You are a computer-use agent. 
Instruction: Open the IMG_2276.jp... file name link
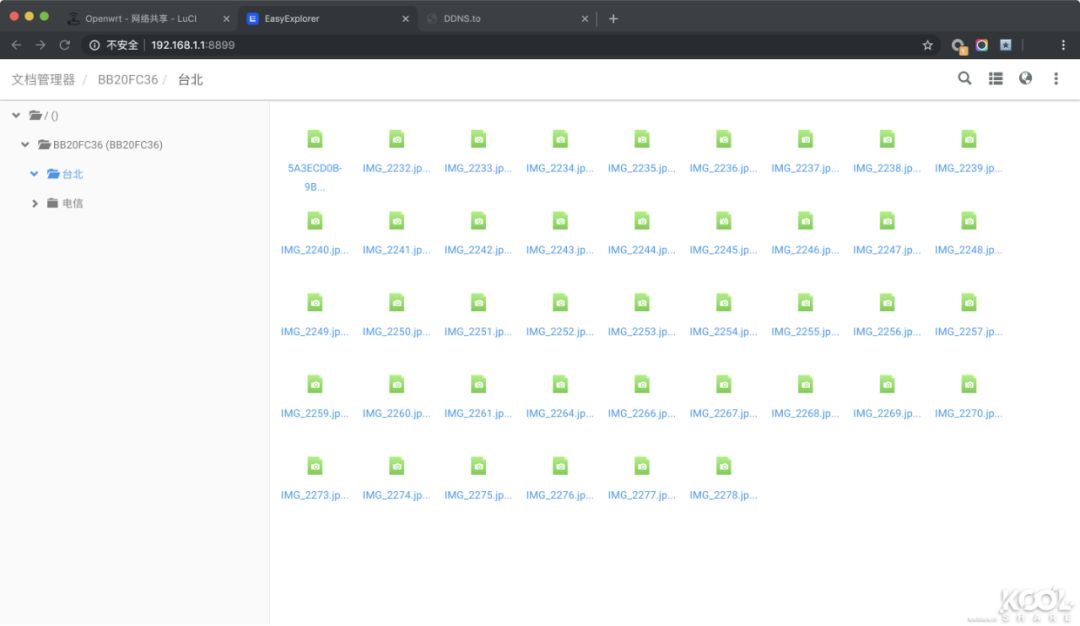click(x=560, y=495)
